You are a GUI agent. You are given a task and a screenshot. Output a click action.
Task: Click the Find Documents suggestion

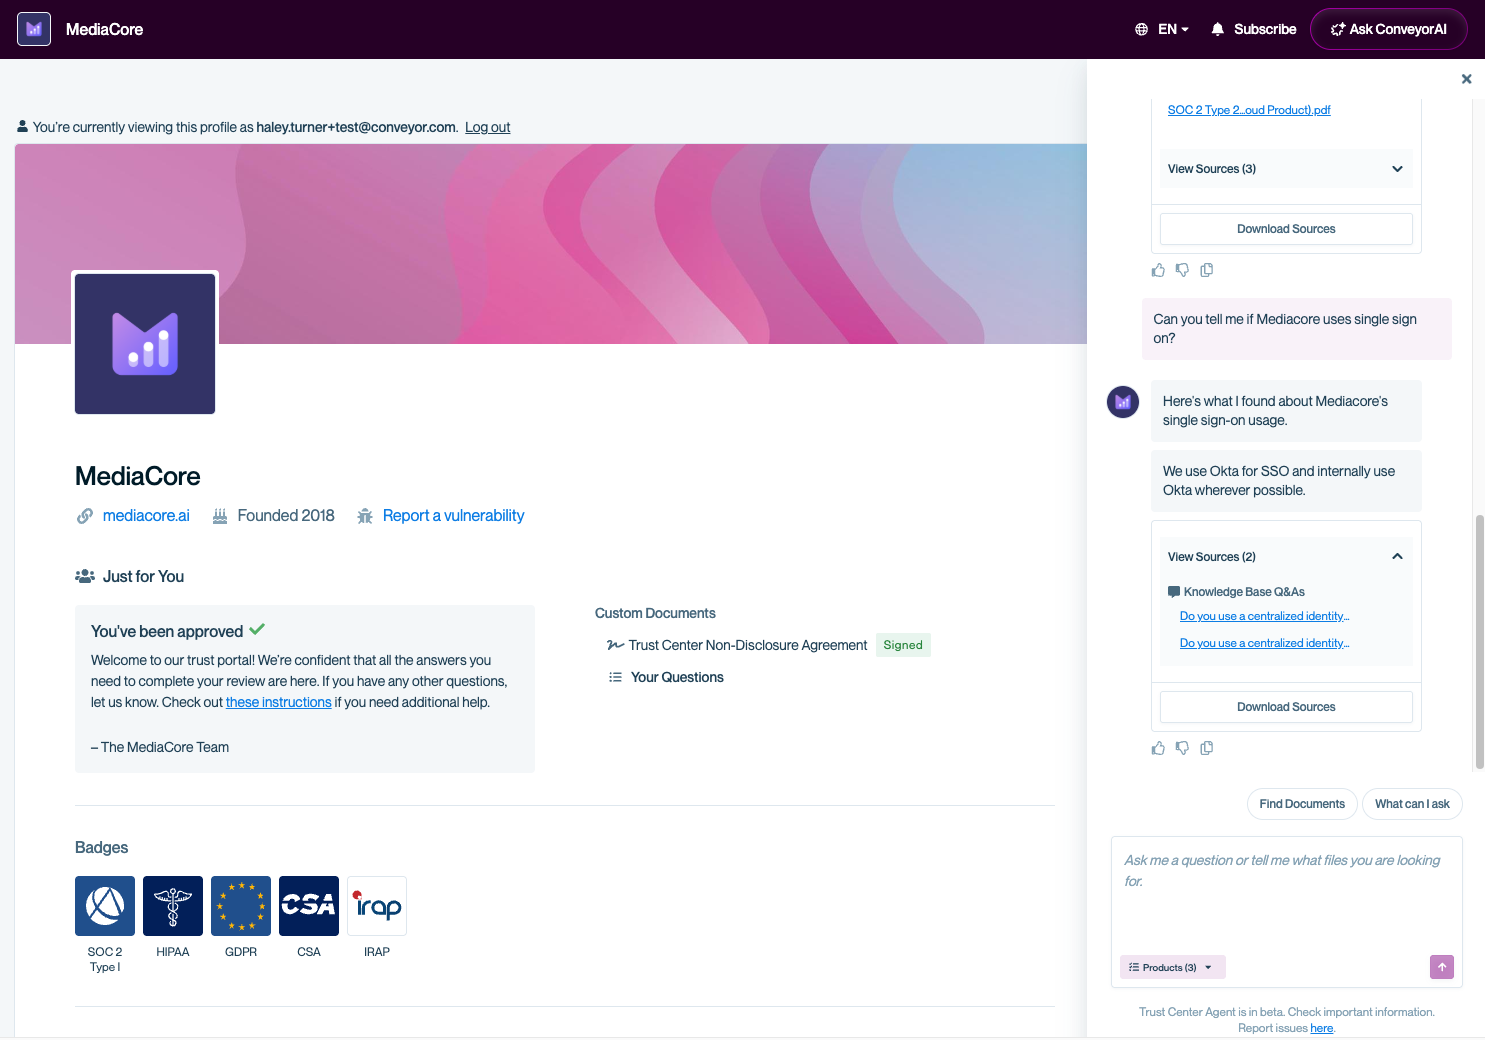click(x=1302, y=804)
